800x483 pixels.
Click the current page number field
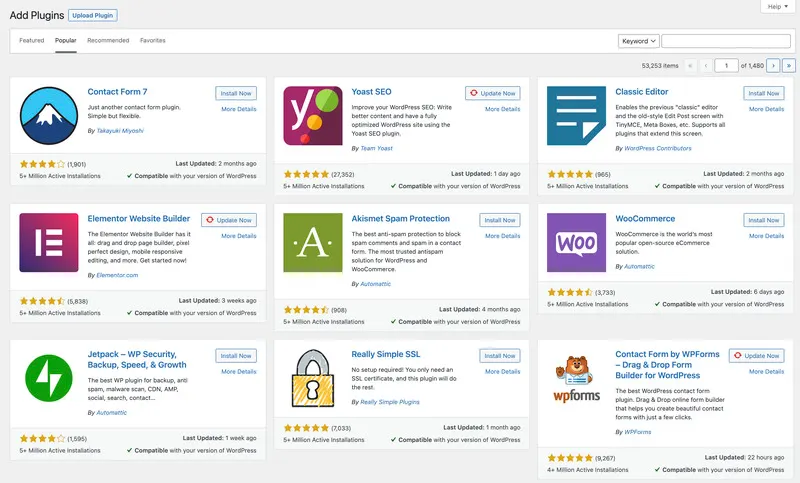[x=727, y=65]
